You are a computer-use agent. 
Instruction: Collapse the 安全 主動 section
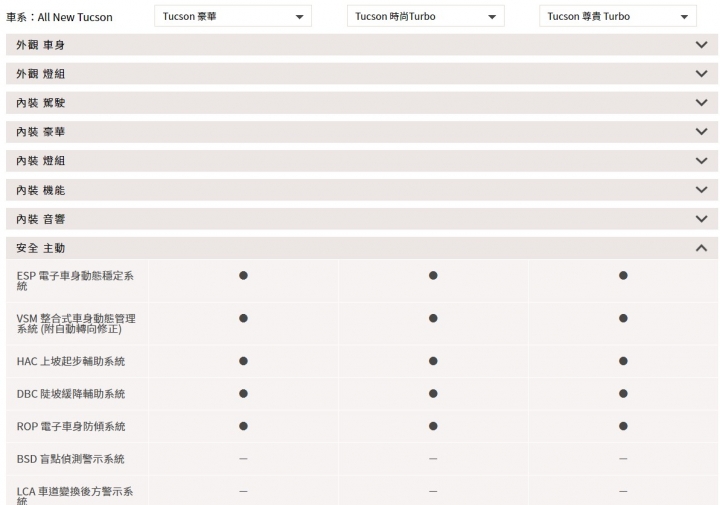(x=362, y=248)
